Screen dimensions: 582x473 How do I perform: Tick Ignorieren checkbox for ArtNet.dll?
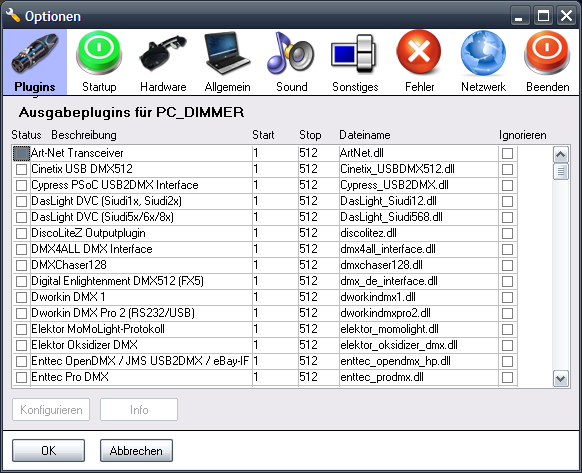point(507,153)
